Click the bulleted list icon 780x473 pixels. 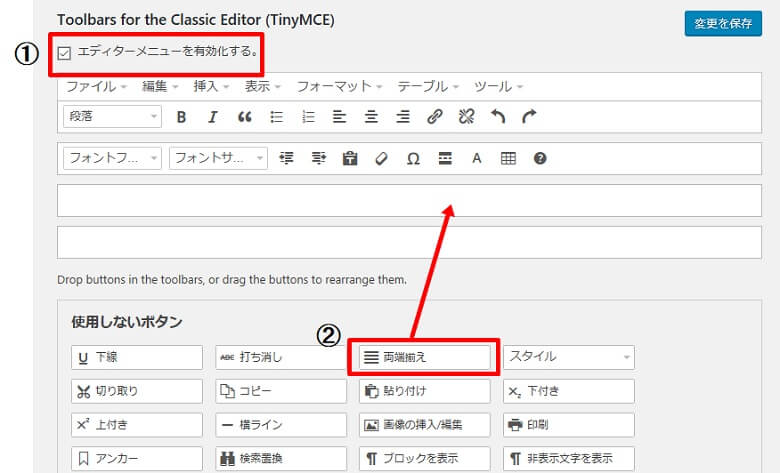coord(276,117)
